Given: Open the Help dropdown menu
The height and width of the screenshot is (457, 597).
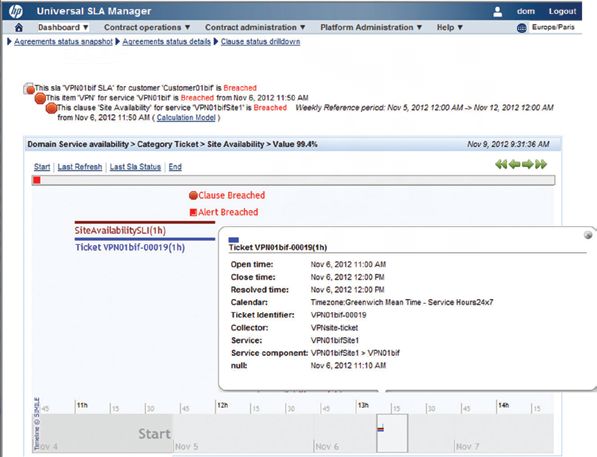Looking at the screenshot, I should tap(449, 27).
